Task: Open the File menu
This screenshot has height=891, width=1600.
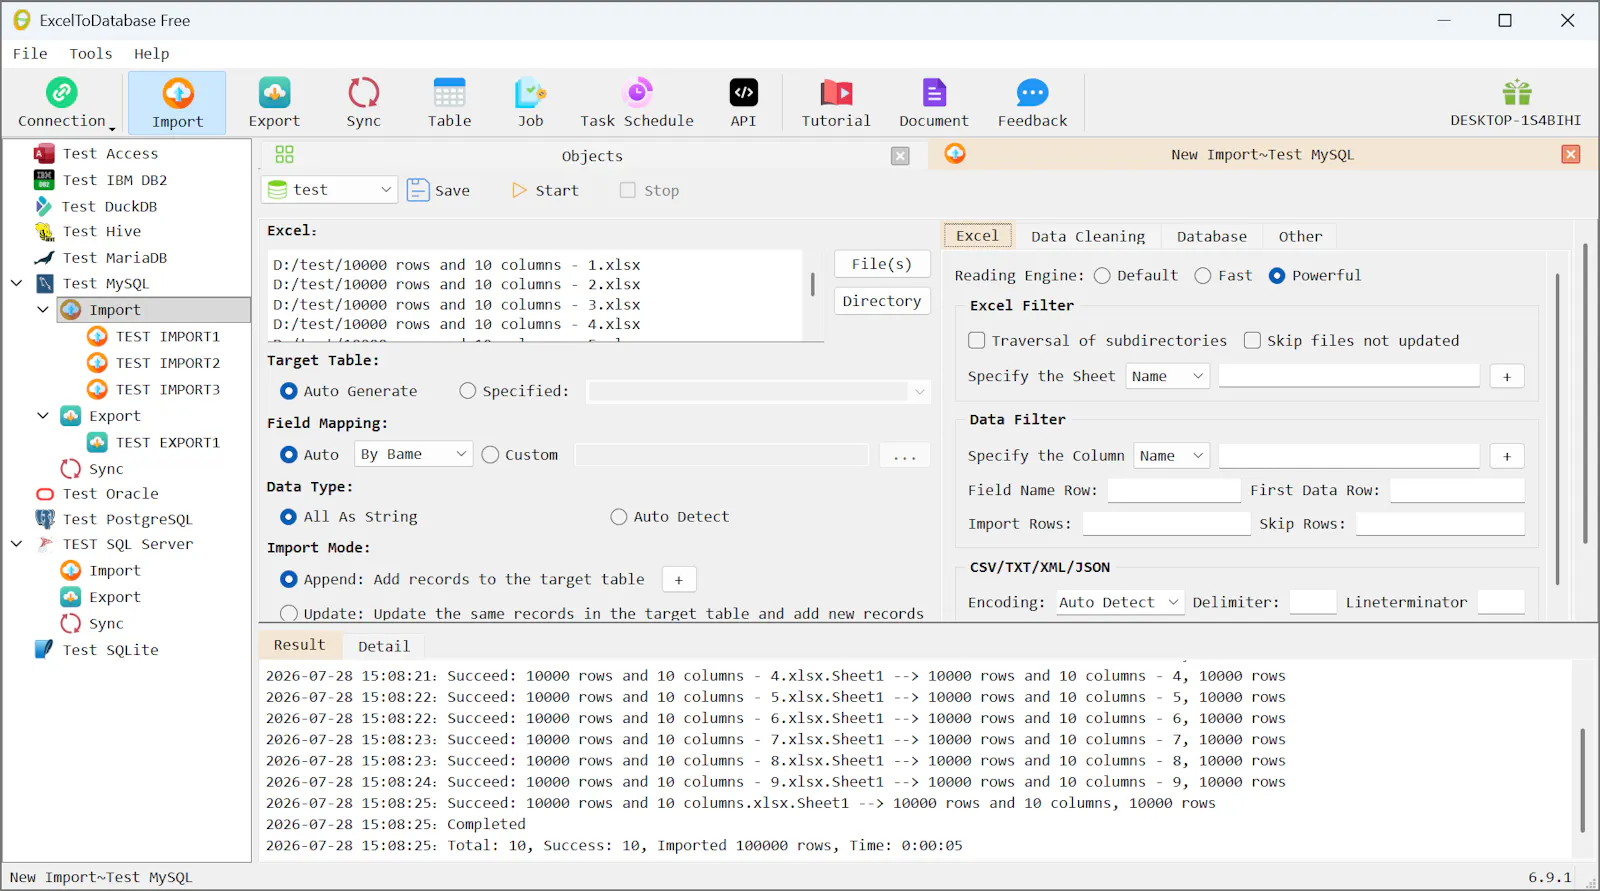Action: click(x=30, y=54)
